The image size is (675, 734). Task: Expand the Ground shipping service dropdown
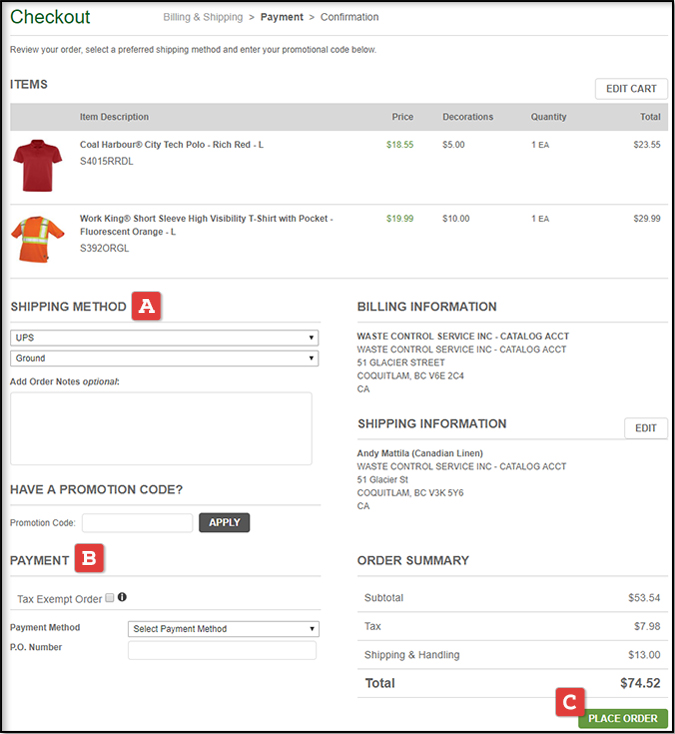coord(164,358)
